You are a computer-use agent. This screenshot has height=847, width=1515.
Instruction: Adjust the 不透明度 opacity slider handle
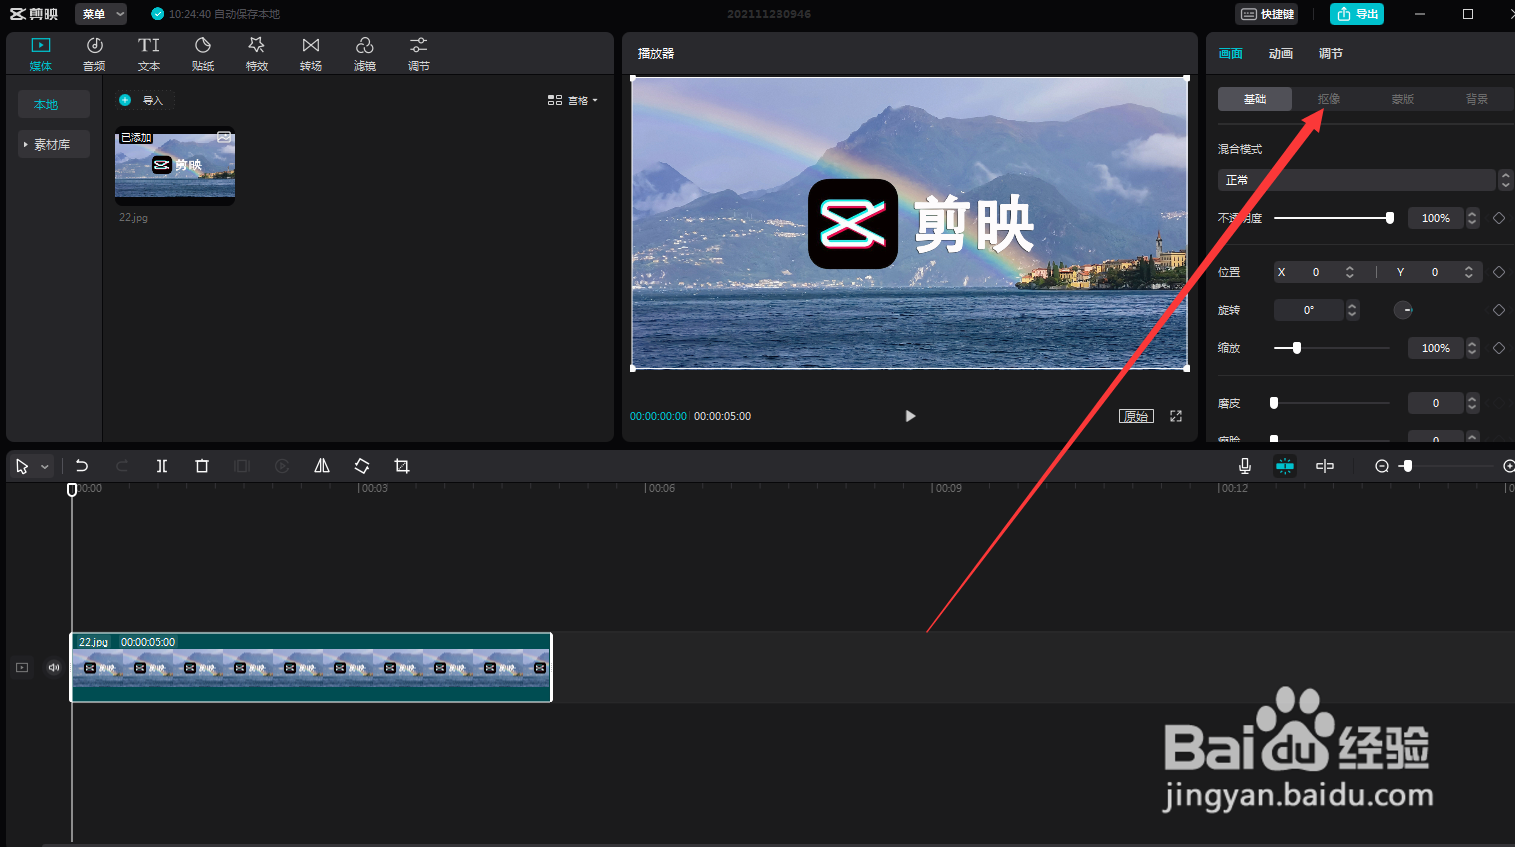[1390, 218]
